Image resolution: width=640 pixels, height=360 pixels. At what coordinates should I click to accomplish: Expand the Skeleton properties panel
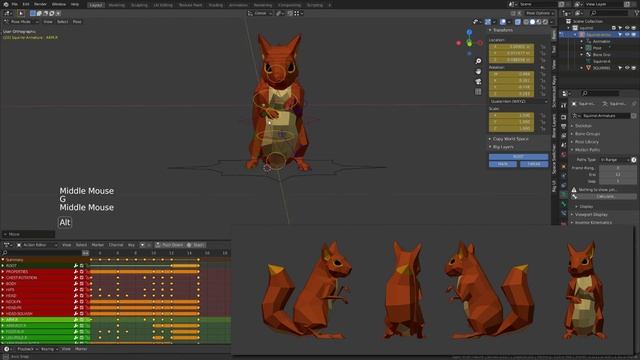tap(583, 126)
